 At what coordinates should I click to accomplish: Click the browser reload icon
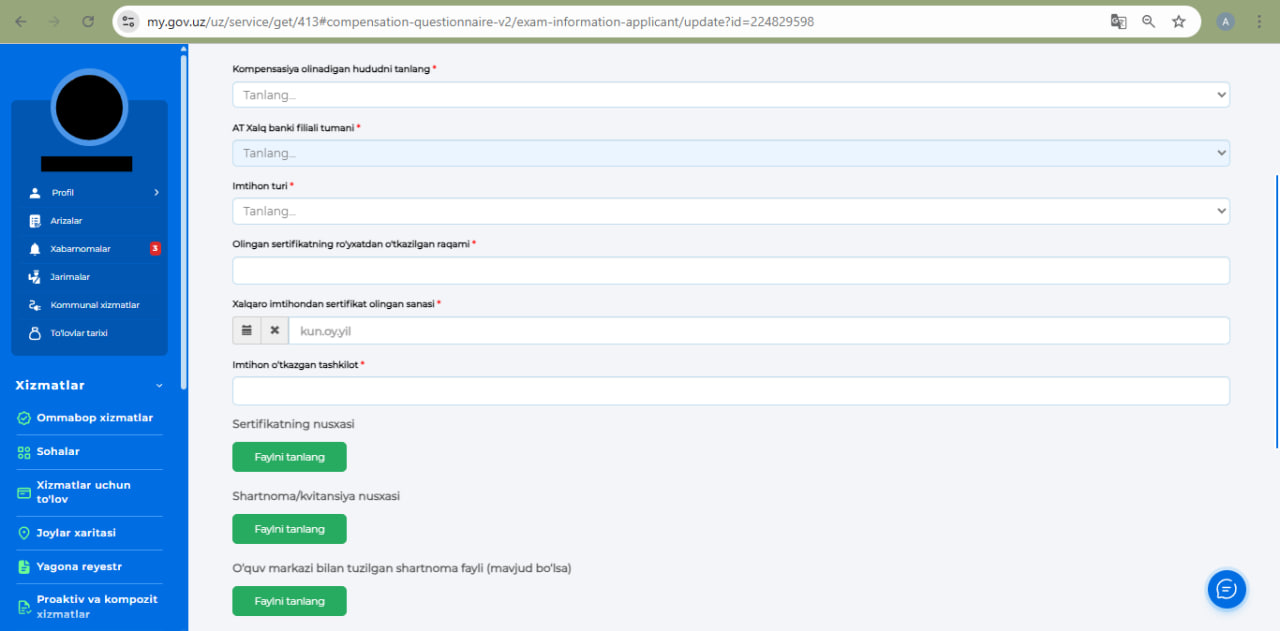pos(88,21)
